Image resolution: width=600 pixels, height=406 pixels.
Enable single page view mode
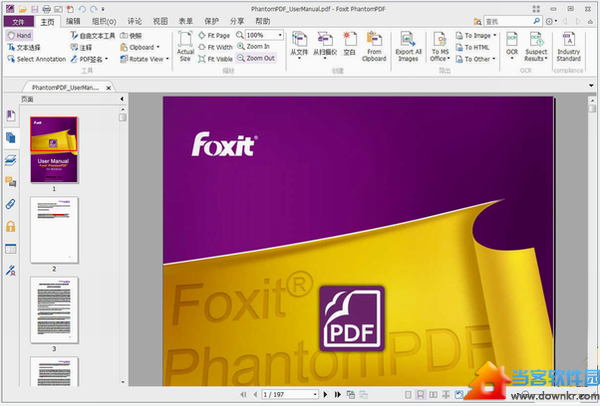pyautogui.click(x=408, y=395)
